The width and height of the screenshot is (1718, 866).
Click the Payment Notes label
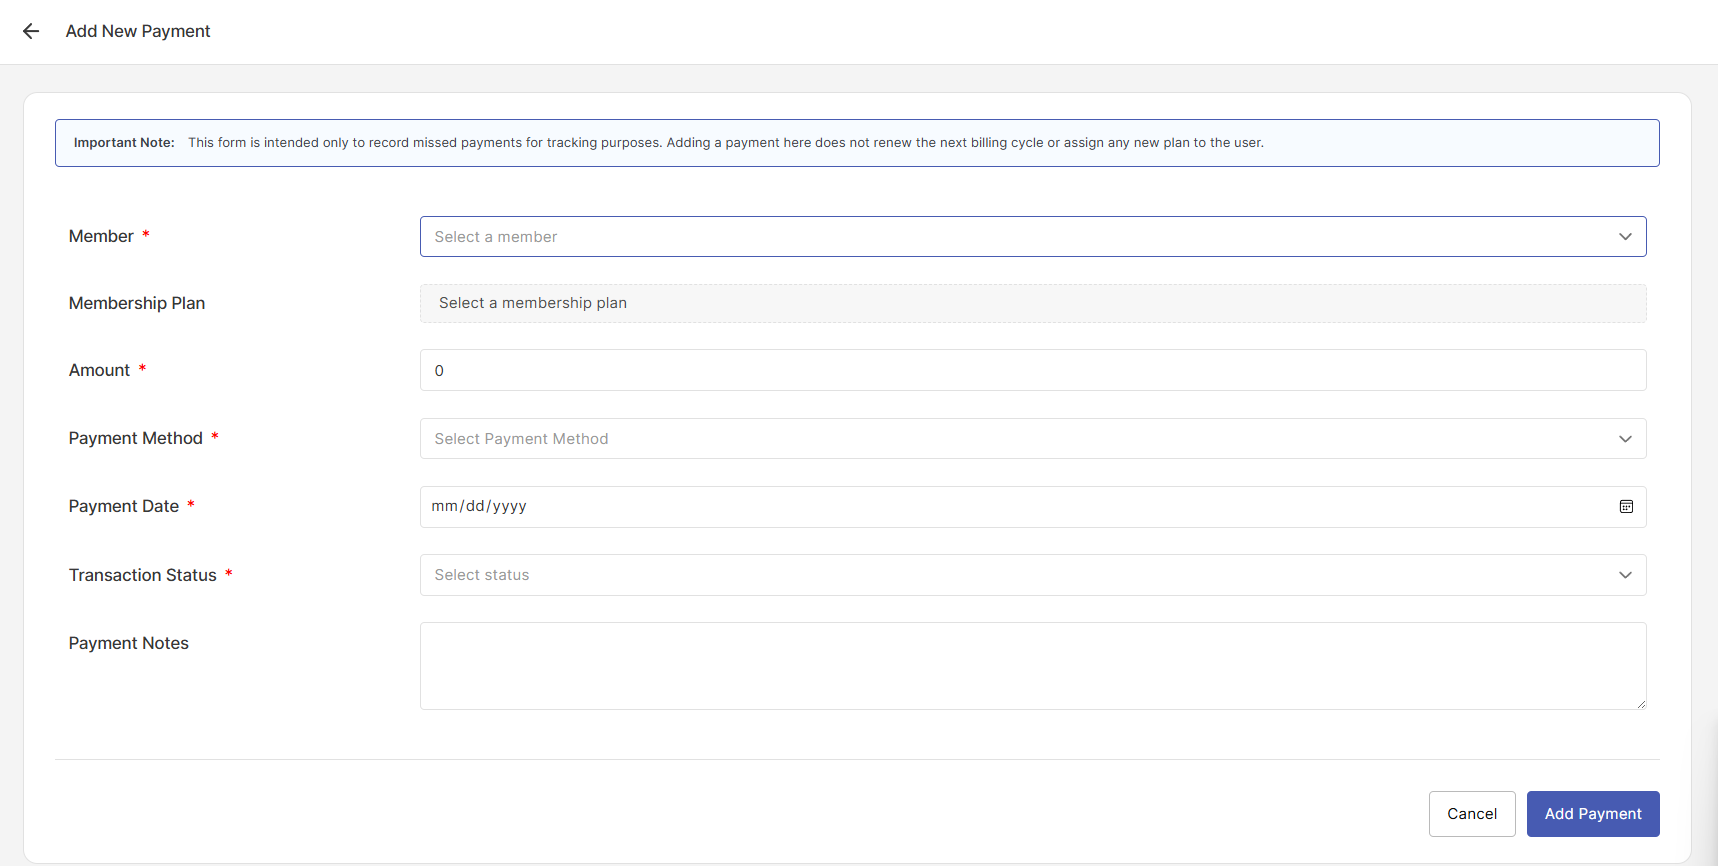click(x=129, y=643)
